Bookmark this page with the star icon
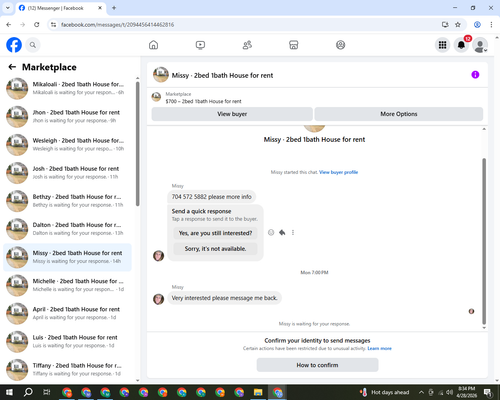 pyautogui.click(x=458, y=25)
